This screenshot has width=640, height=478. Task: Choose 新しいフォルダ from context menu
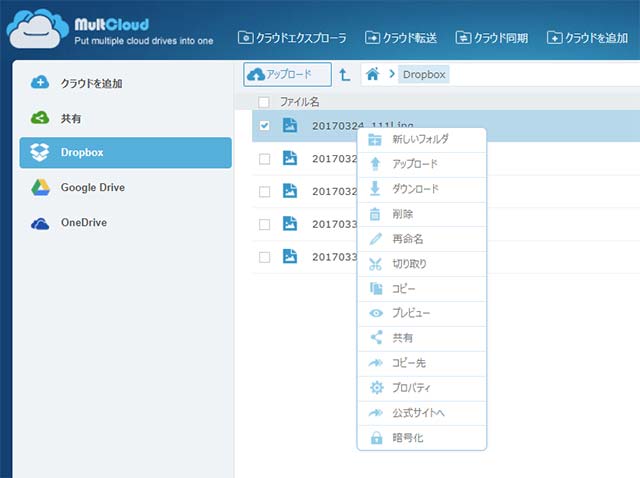422,140
